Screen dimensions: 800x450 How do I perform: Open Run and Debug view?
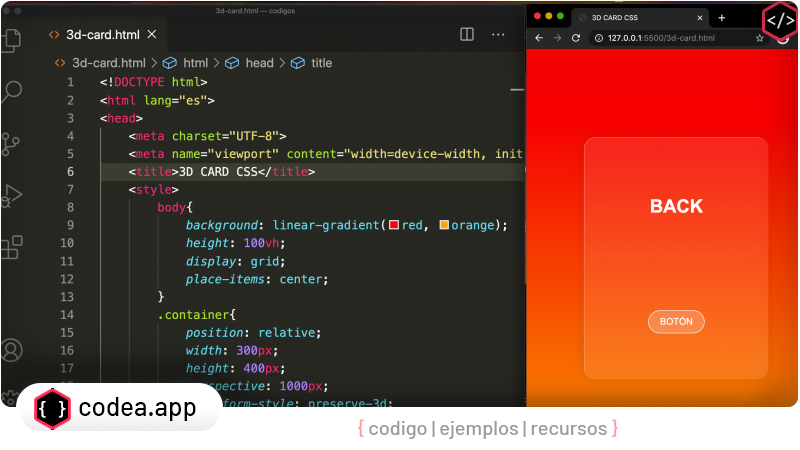click(12, 196)
